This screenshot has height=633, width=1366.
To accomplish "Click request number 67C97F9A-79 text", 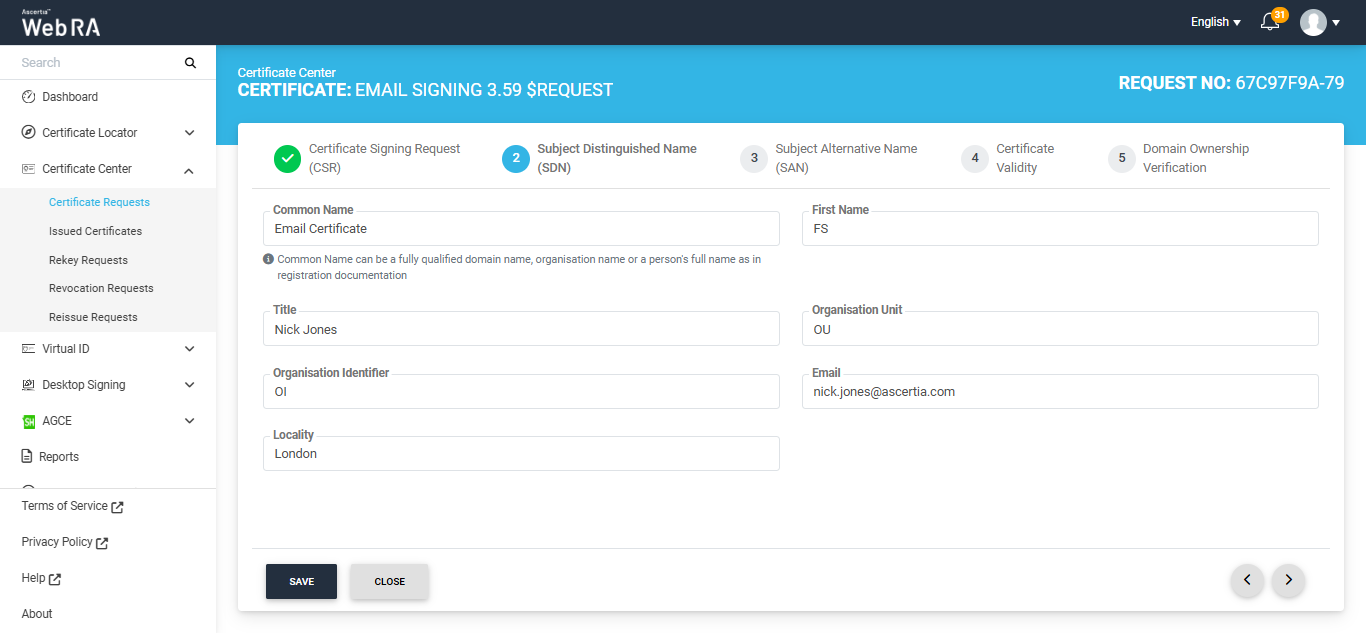I will 1290,83.
